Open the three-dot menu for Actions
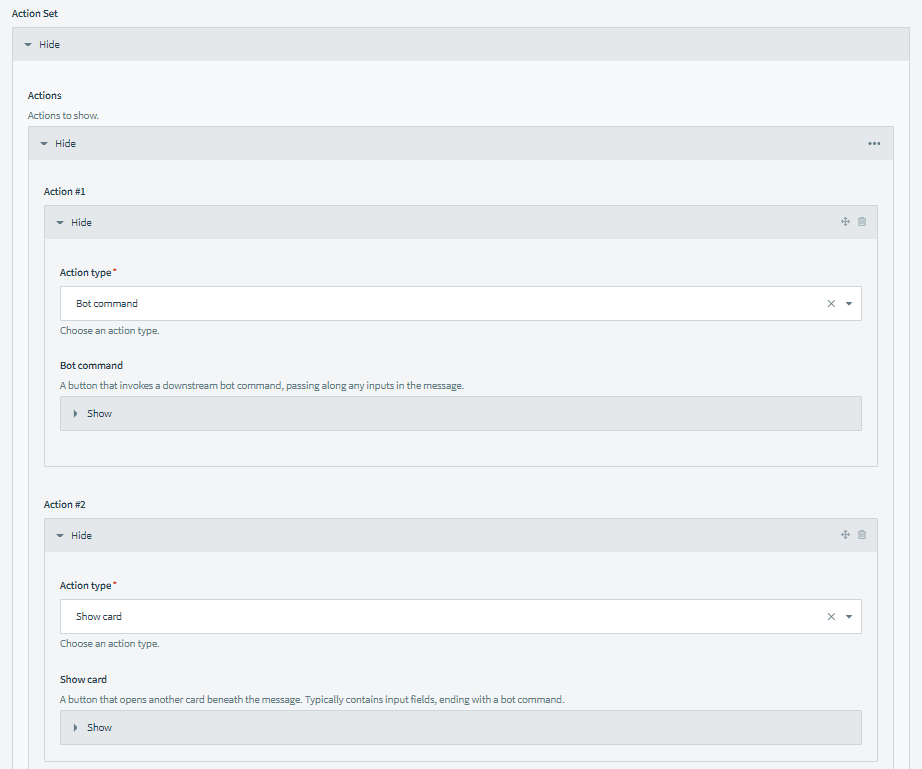This screenshot has height=769, width=922. 875,144
